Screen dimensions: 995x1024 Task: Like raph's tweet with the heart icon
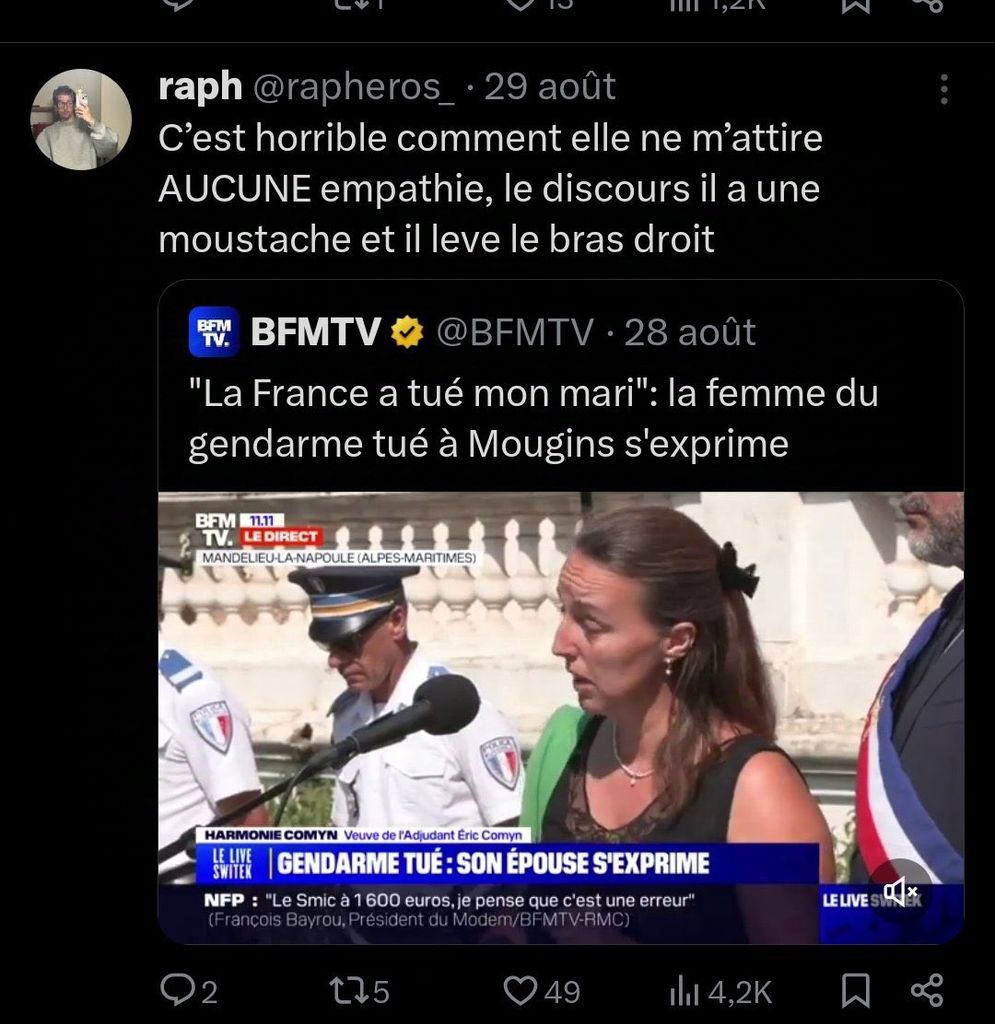520,991
